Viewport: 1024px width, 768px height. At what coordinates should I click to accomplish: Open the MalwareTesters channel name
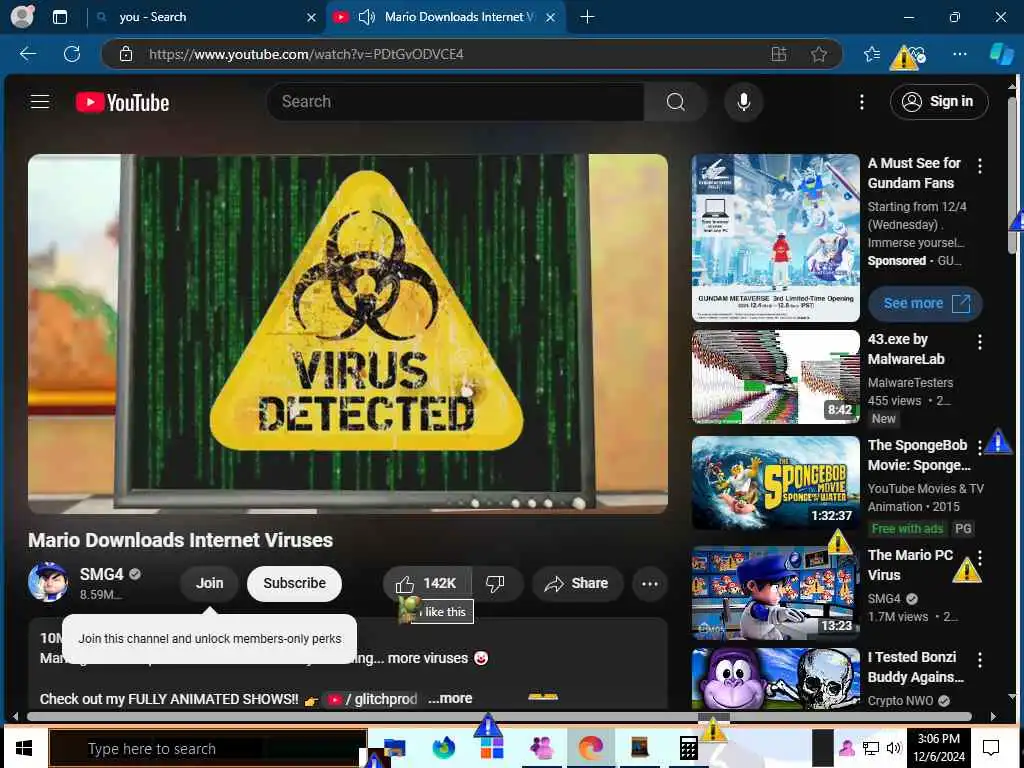(x=910, y=382)
